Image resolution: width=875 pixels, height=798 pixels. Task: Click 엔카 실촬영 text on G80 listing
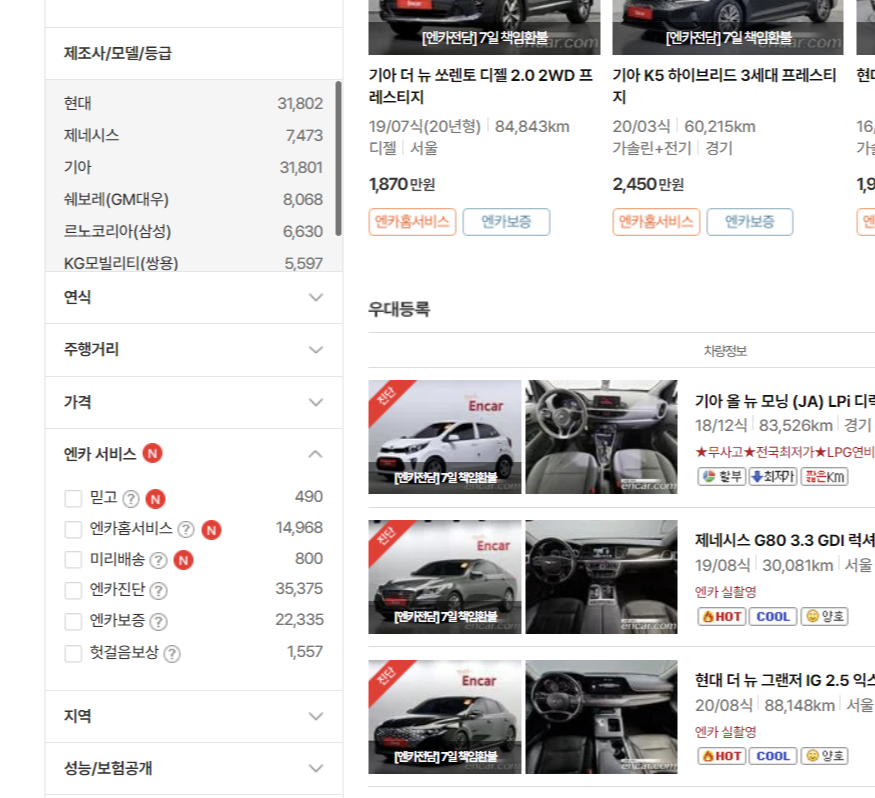tap(725, 592)
